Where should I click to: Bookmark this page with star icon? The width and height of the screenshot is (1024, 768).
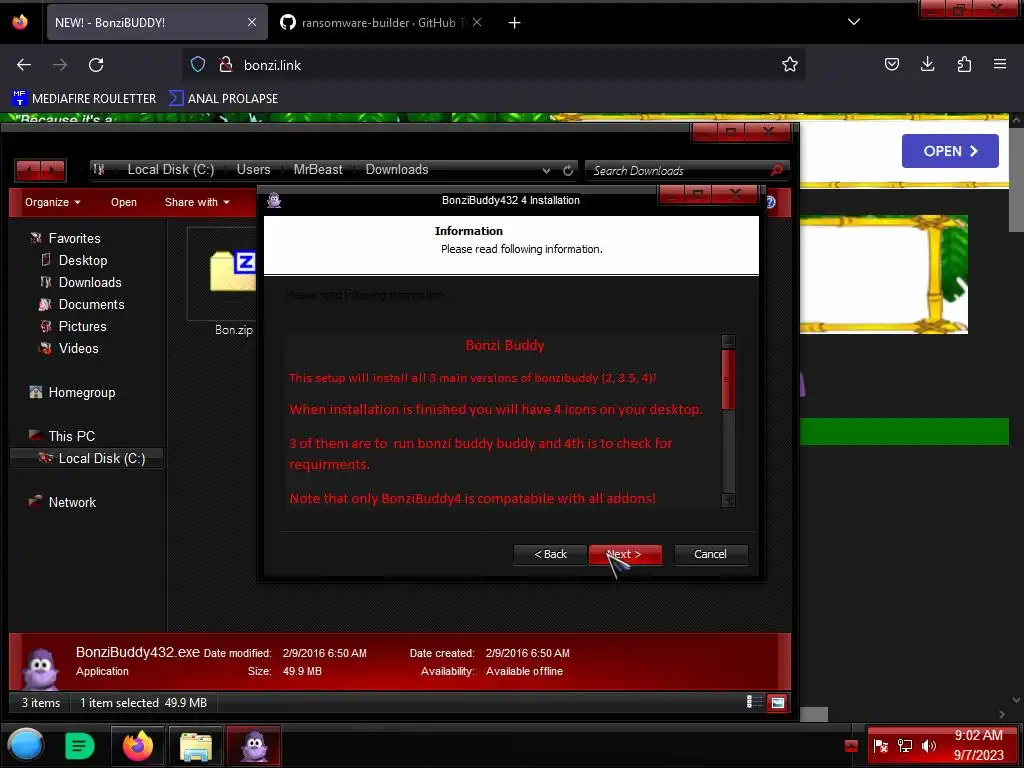coord(790,64)
